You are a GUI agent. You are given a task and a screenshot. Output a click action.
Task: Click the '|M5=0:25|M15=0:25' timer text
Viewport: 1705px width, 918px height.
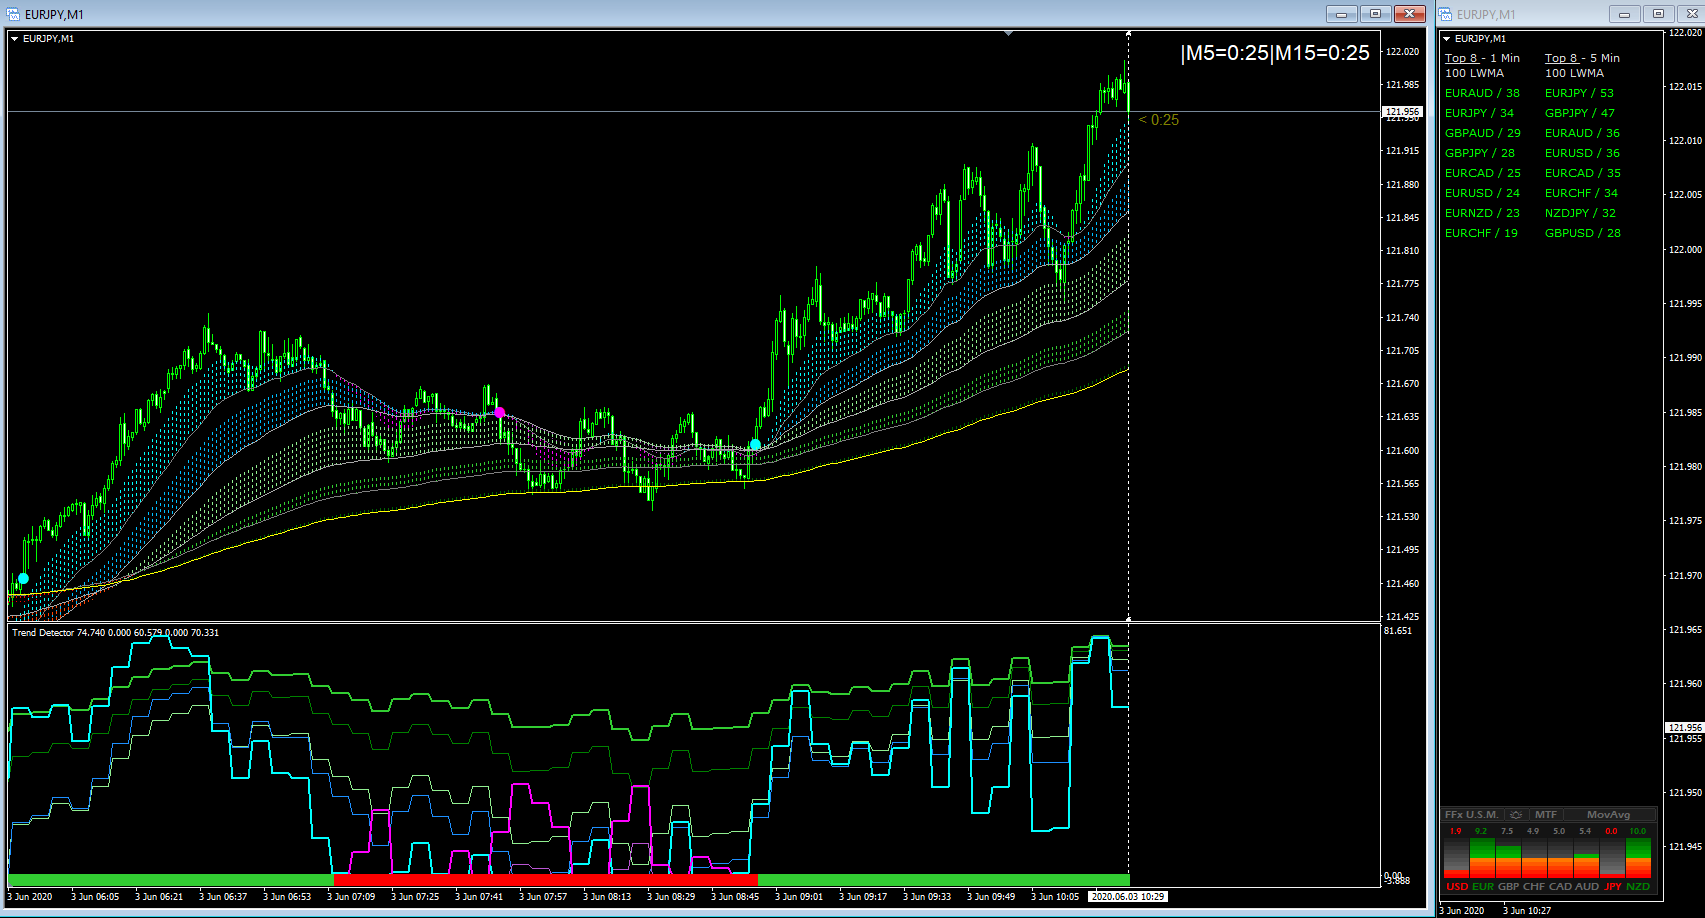[x=1275, y=53]
